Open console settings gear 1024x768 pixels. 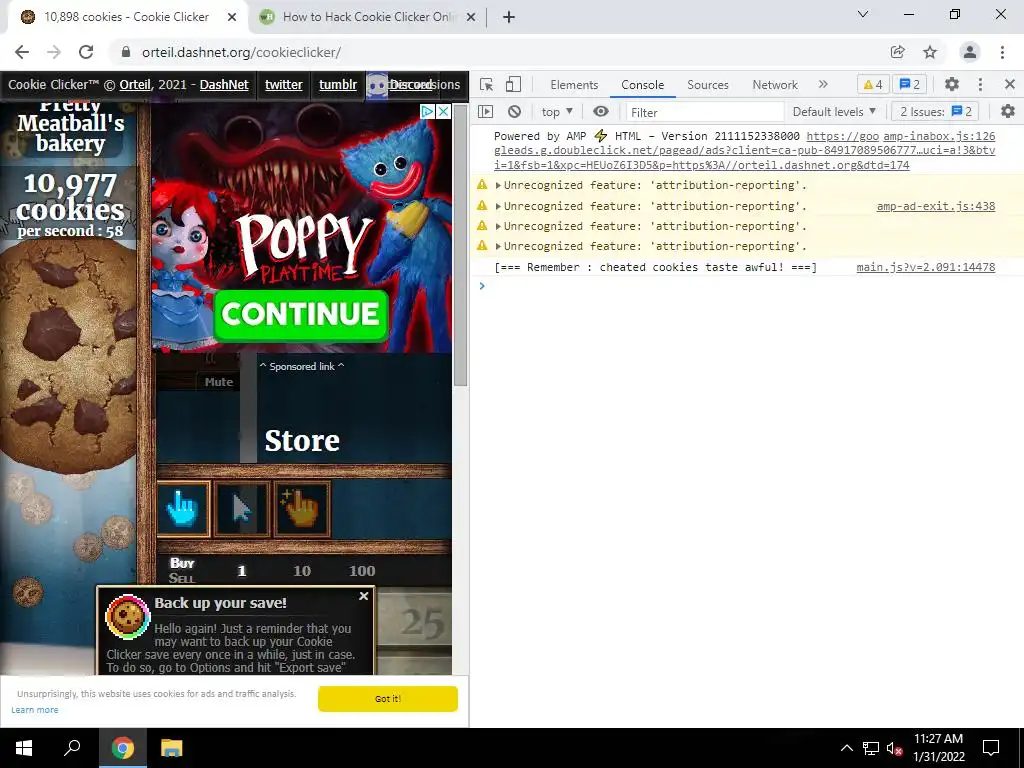[1008, 112]
